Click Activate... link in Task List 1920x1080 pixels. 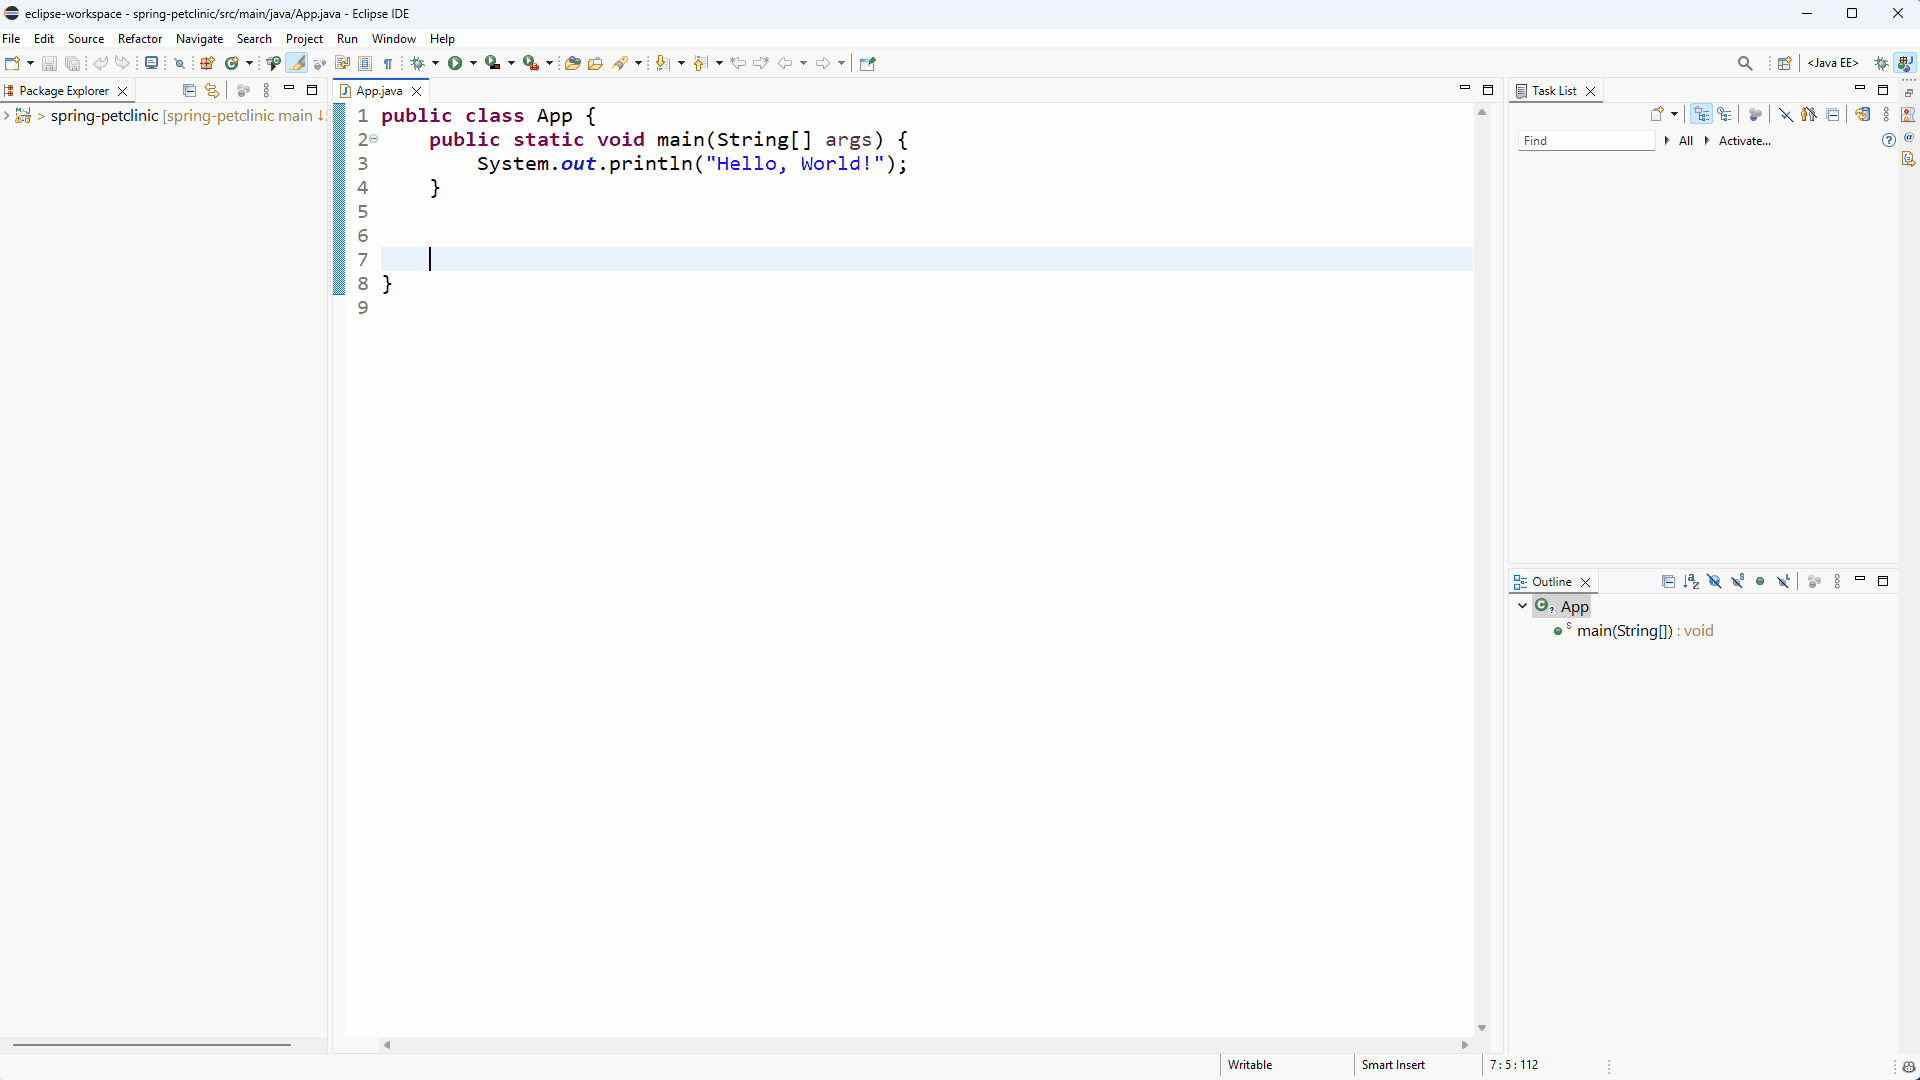tap(1744, 141)
